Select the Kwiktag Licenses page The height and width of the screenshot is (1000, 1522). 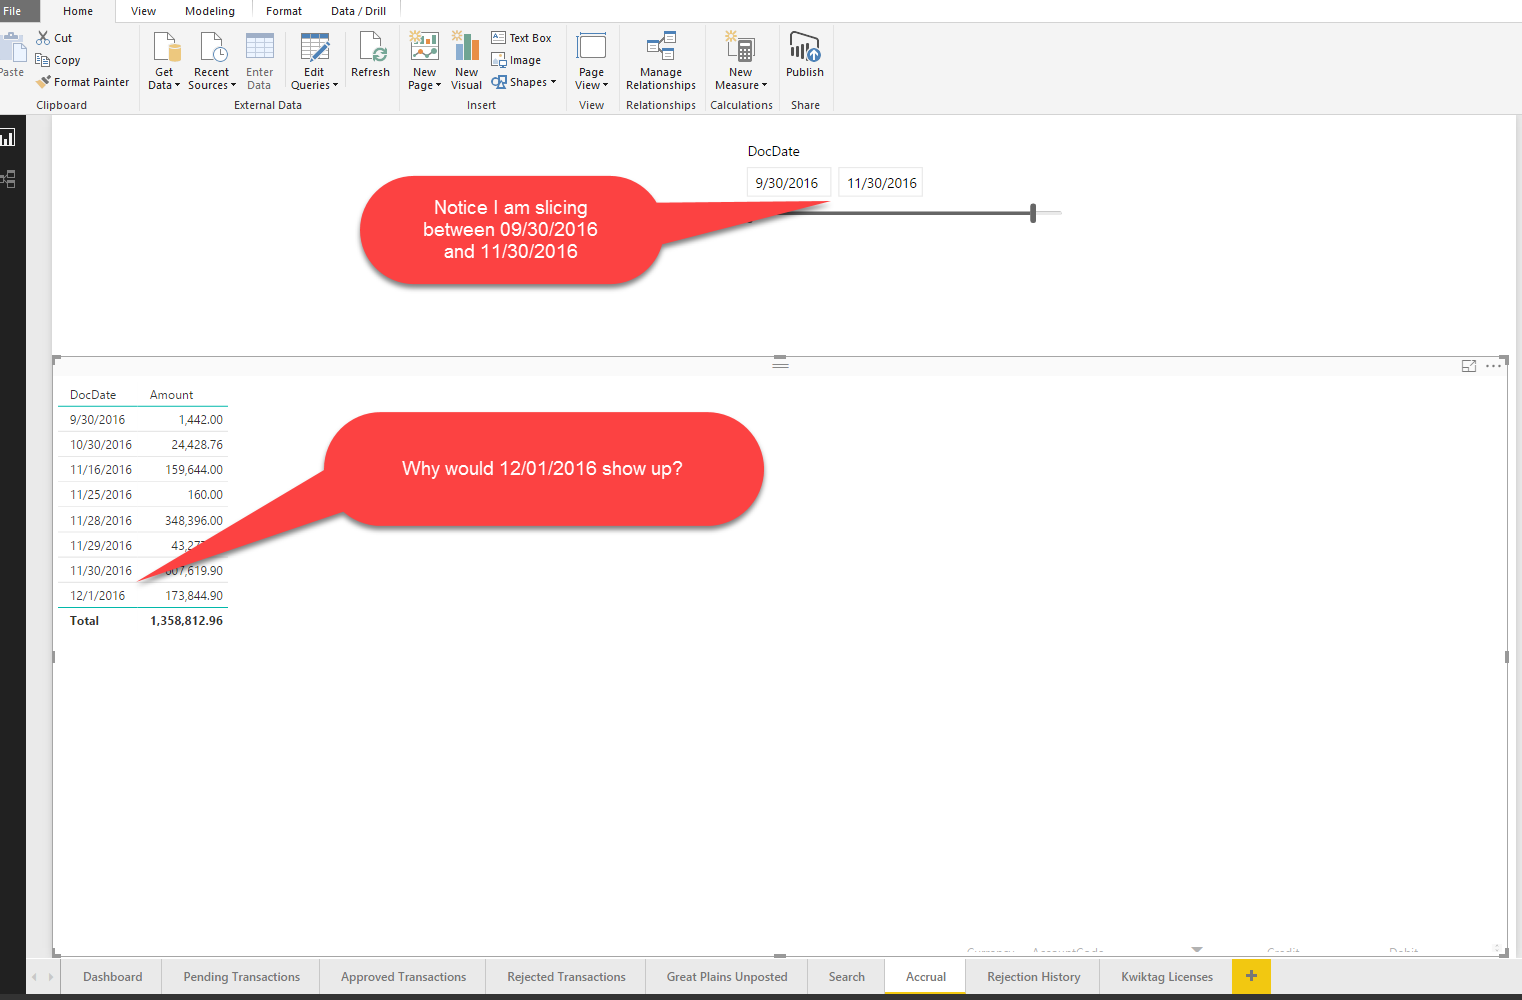1166,977
